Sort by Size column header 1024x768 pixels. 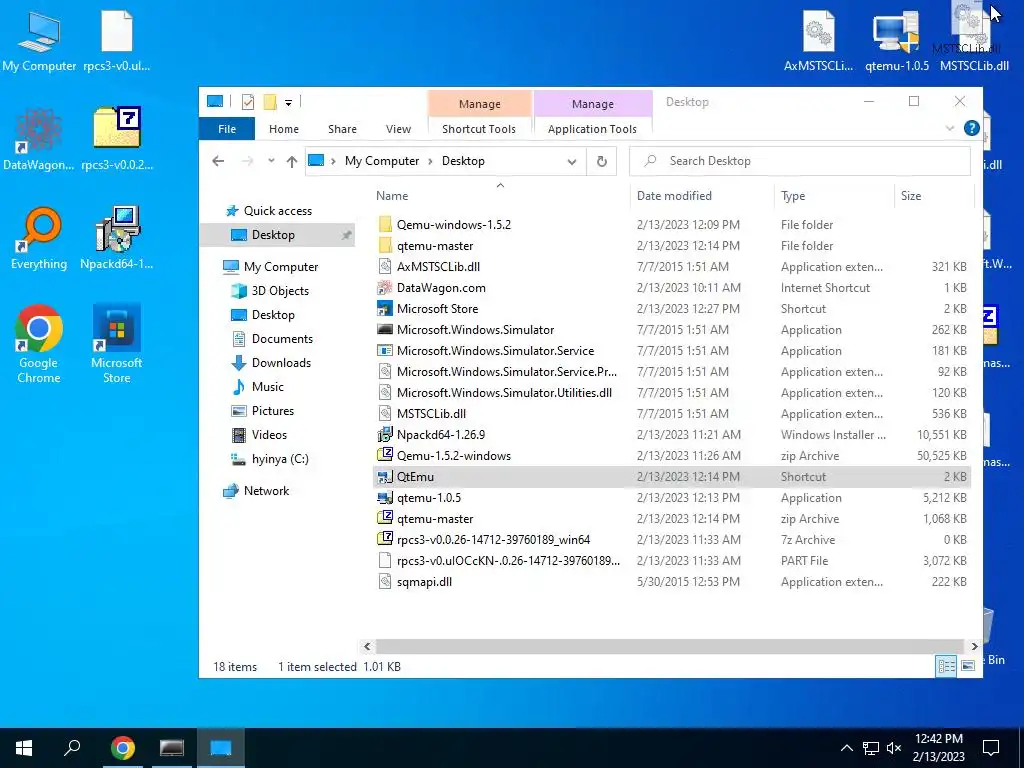[x=933, y=195]
